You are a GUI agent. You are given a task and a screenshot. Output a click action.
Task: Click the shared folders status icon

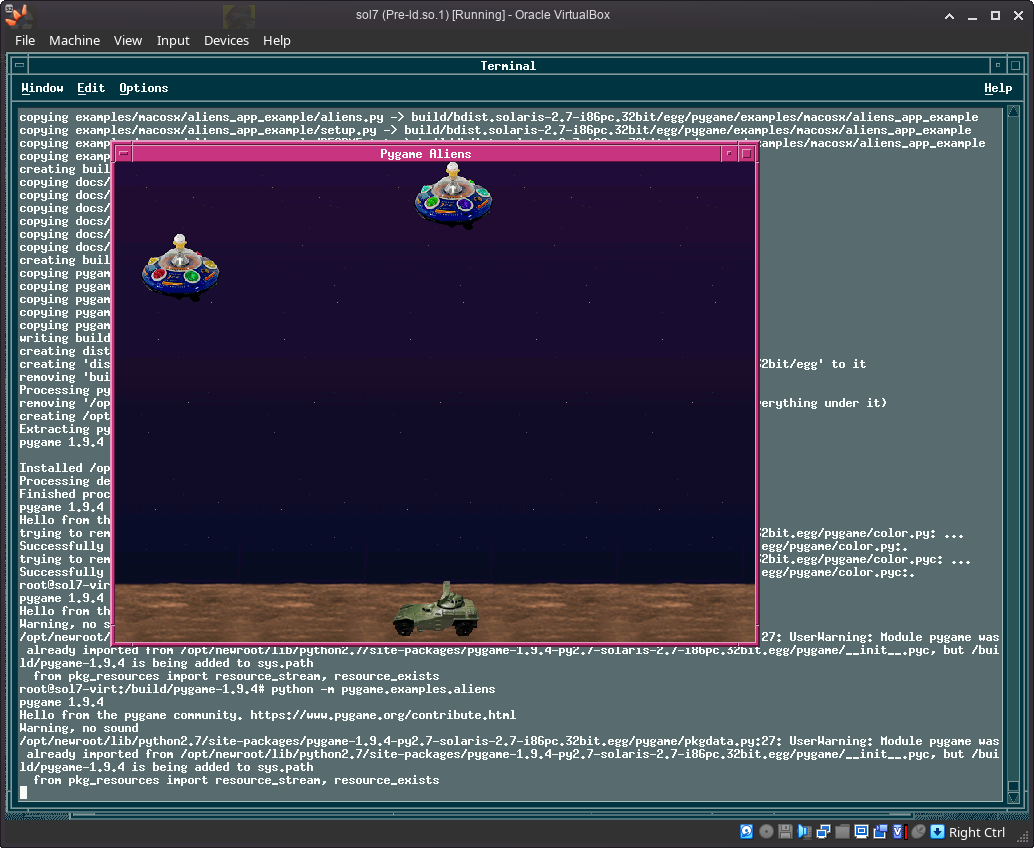tap(842, 832)
